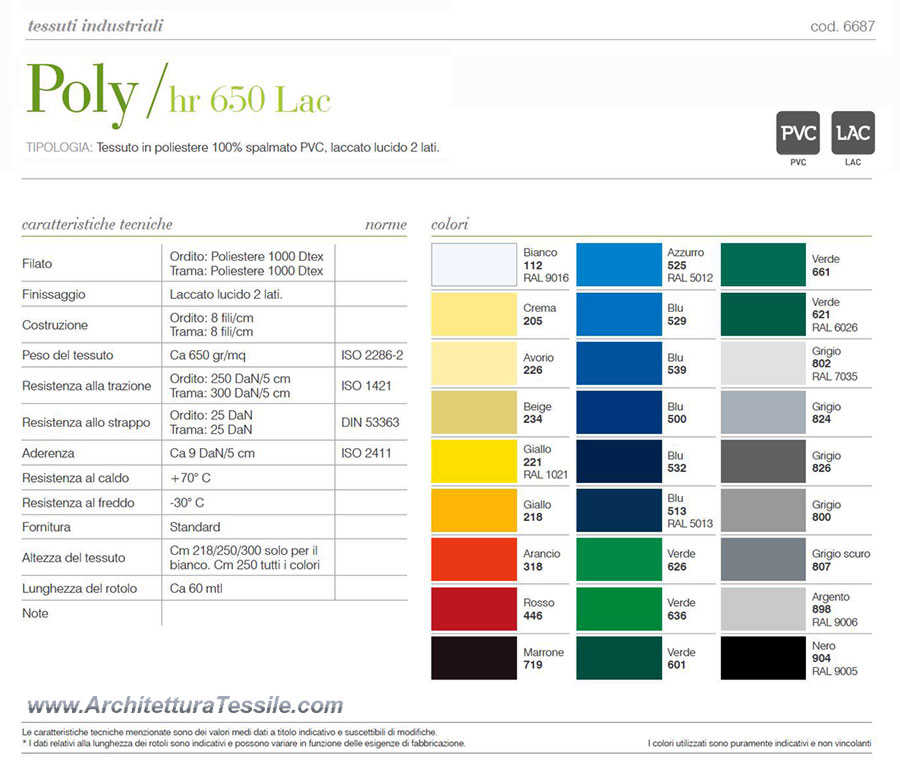
Task: Pick the Giallo 221 RAL 1021 swatch
Action: [474, 462]
